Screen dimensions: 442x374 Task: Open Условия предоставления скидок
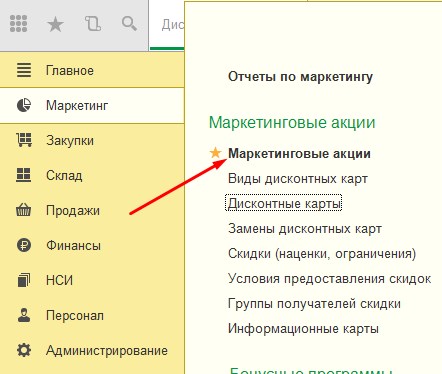(x=329, y=279)
